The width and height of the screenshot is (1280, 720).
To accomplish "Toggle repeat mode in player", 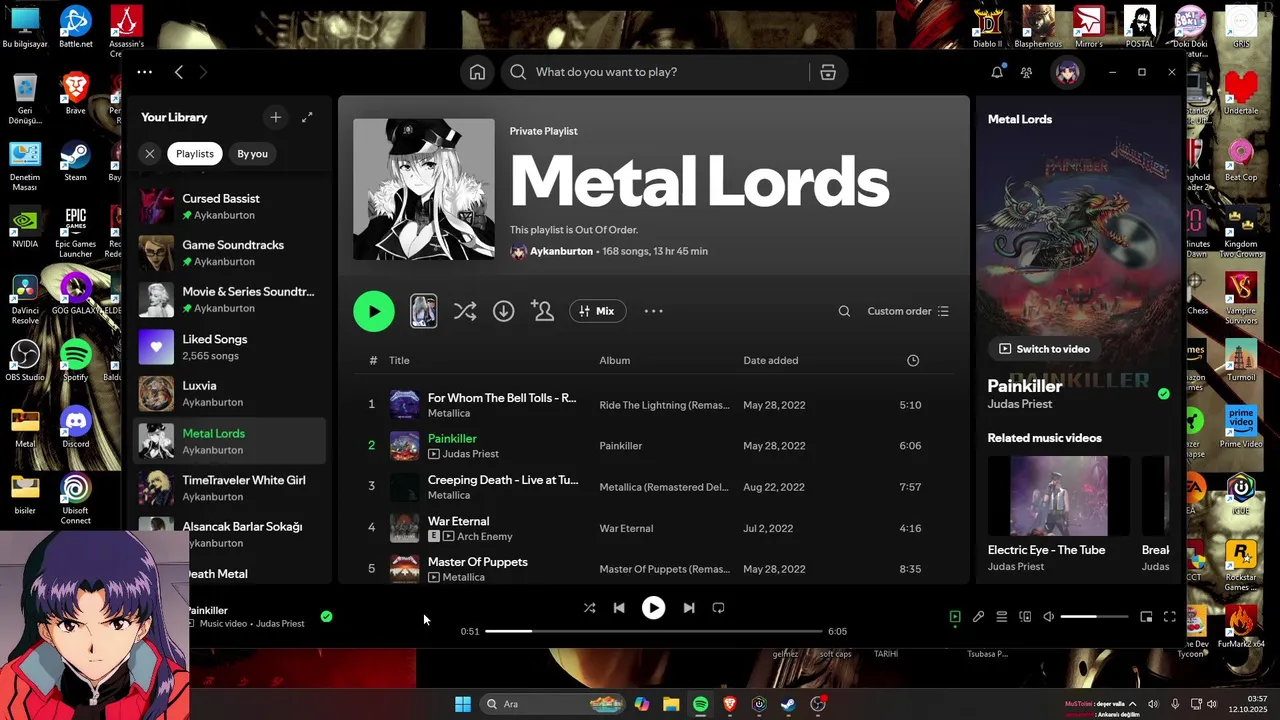I will [x=718, y=608].
